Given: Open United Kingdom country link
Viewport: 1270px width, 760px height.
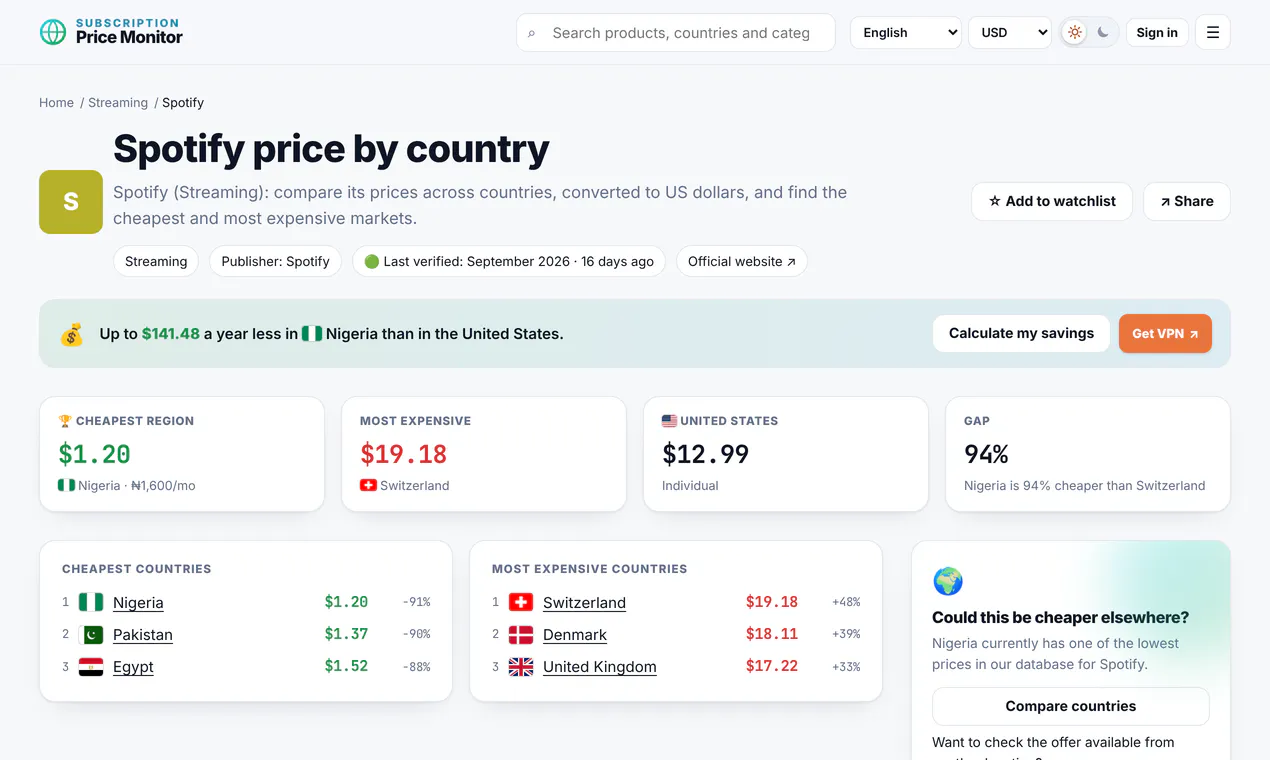Looking at the screenshot, I should (x=600, y=666).
